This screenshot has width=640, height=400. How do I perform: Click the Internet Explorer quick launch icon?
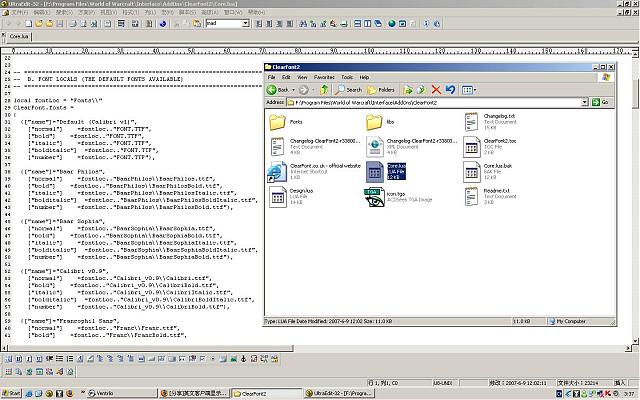29,393
